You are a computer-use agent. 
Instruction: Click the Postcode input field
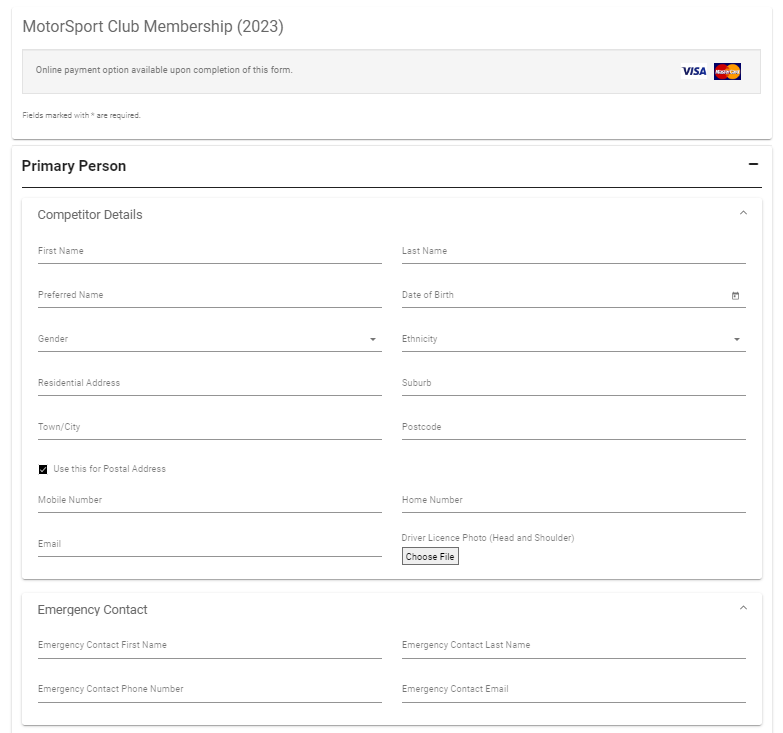point(573,428)
